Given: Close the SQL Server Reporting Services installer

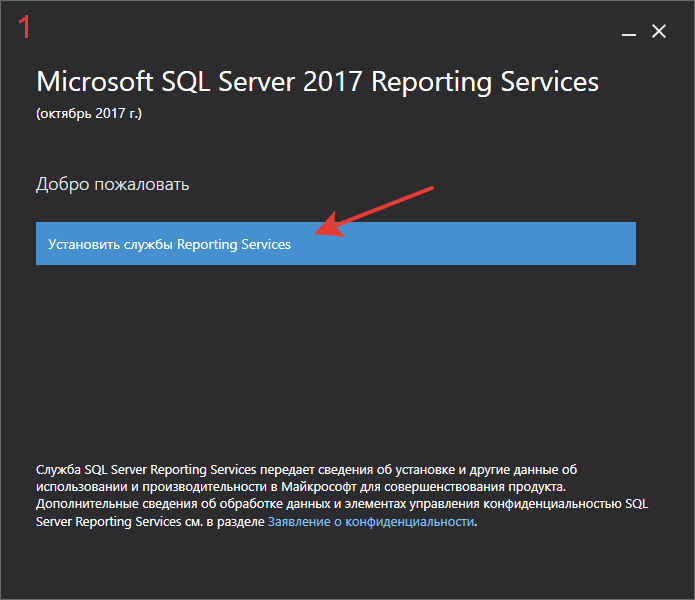Looking at the screenshot, I should [659, 31].
